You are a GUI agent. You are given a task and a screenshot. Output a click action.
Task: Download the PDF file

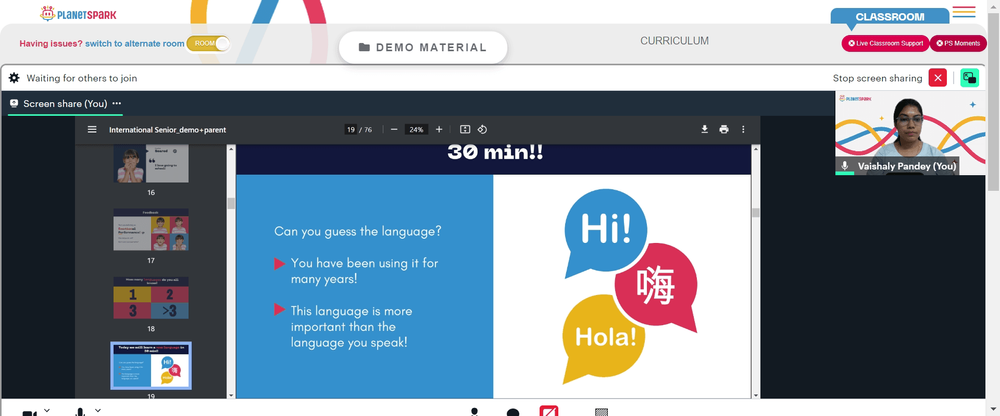(x=705, y=130)
